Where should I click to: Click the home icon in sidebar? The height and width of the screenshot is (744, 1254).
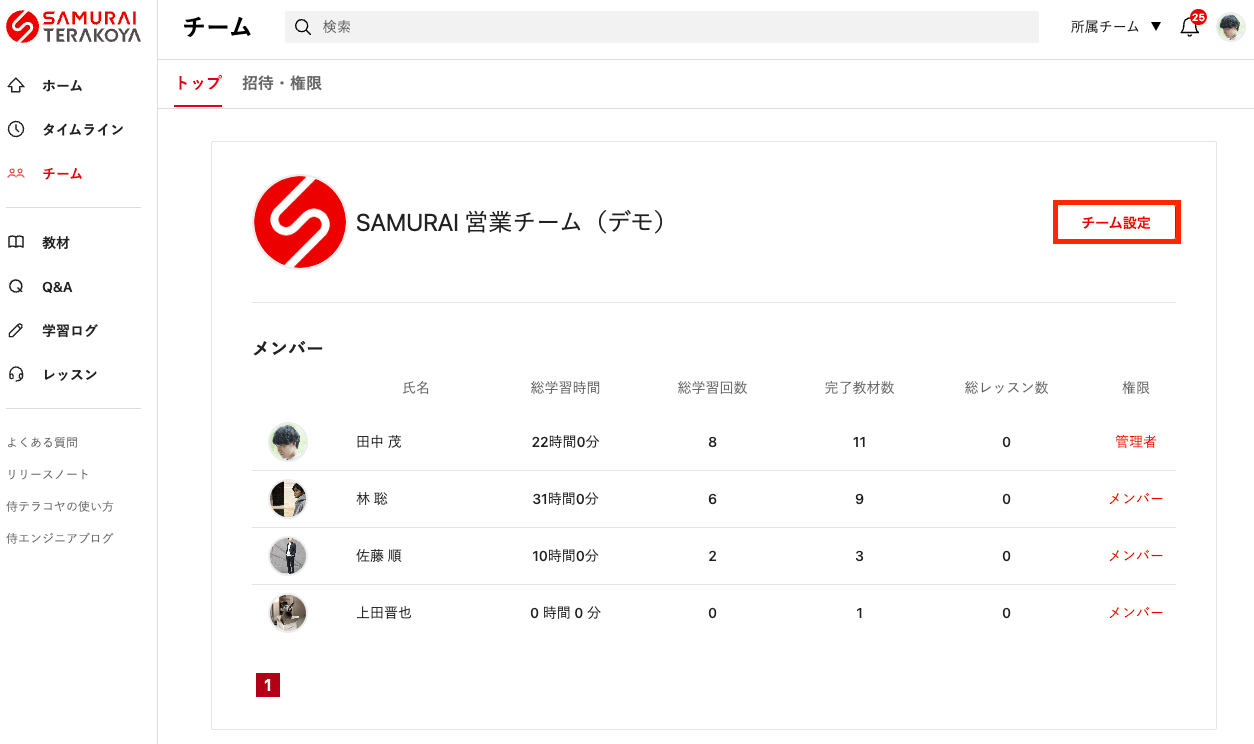[16, 86]
